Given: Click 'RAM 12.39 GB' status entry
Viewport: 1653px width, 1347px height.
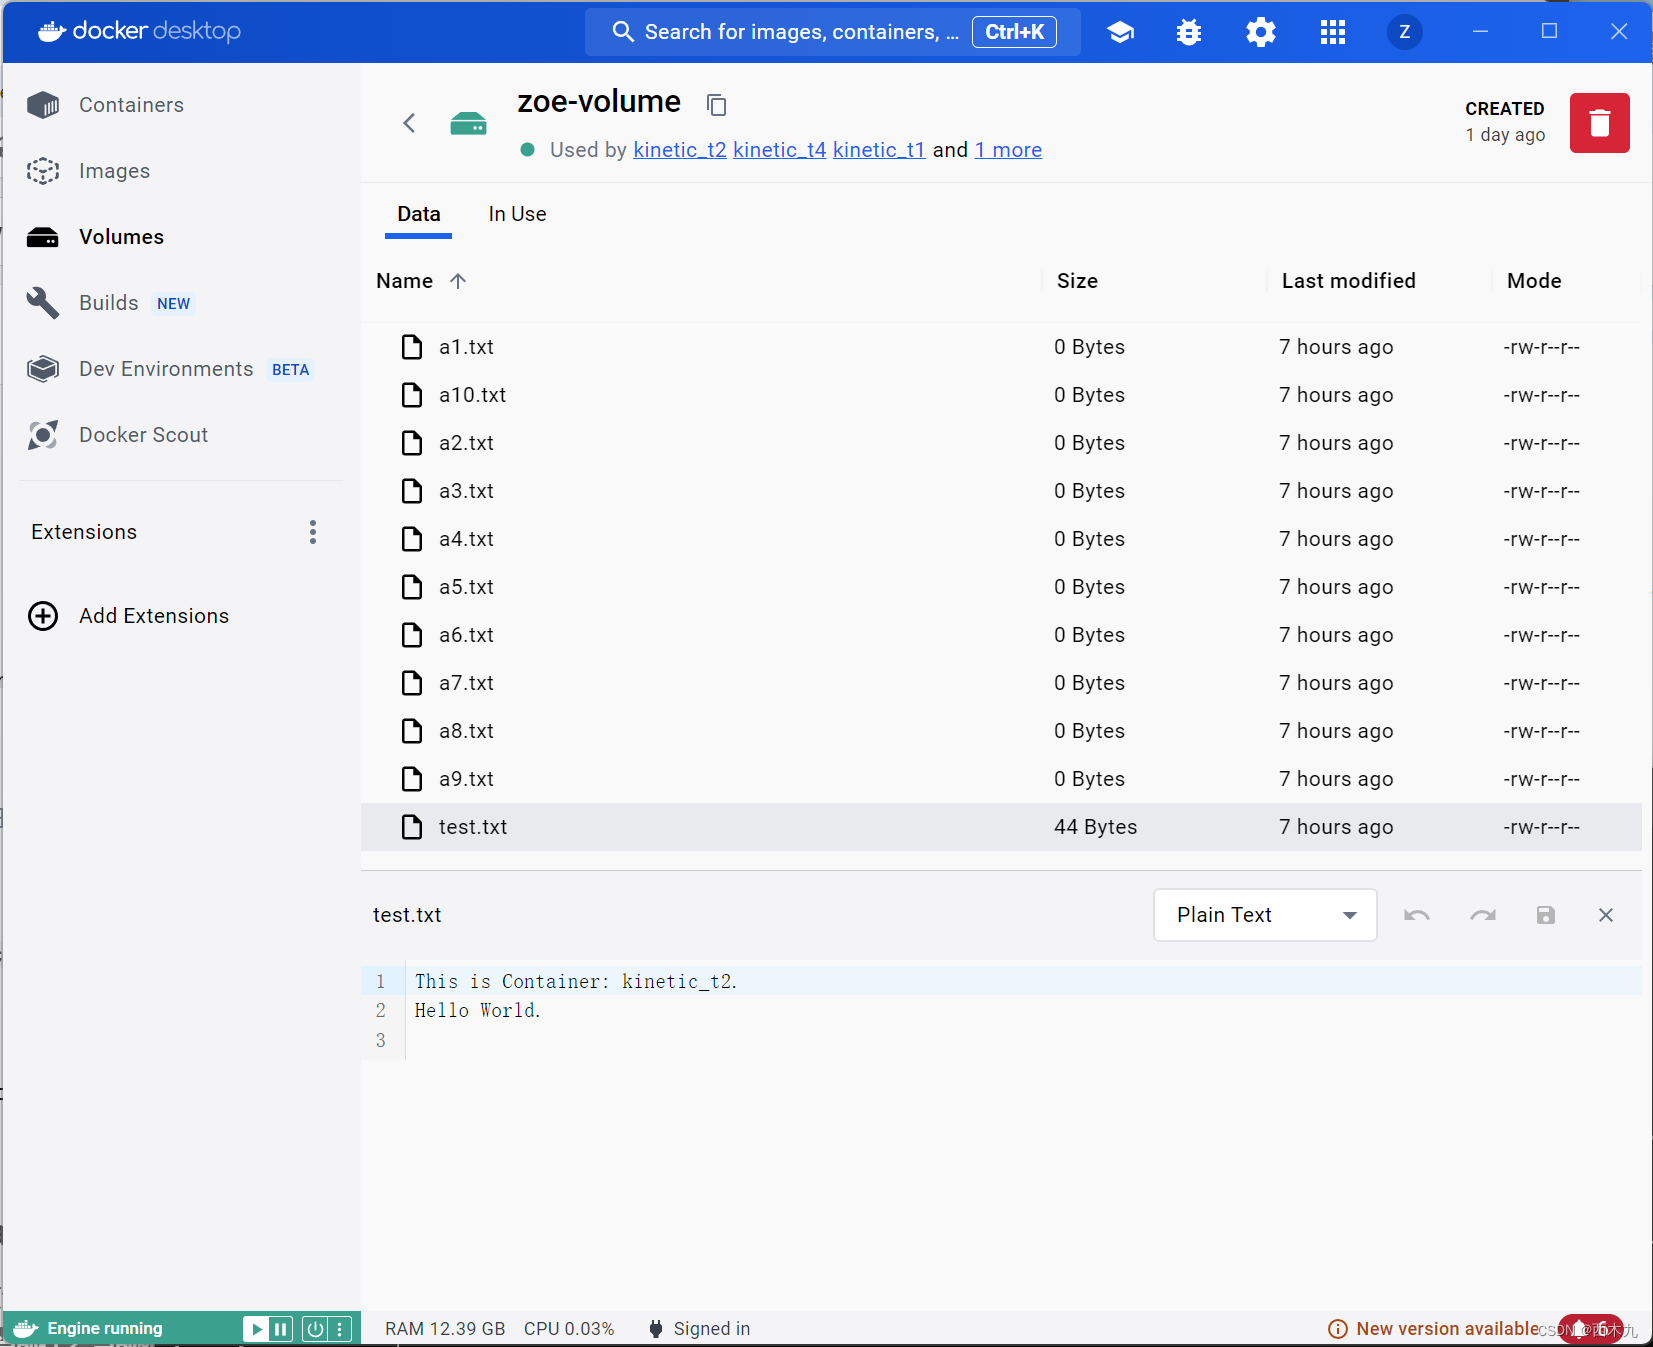Looking at the screenshot, I should coord(445,1329).
